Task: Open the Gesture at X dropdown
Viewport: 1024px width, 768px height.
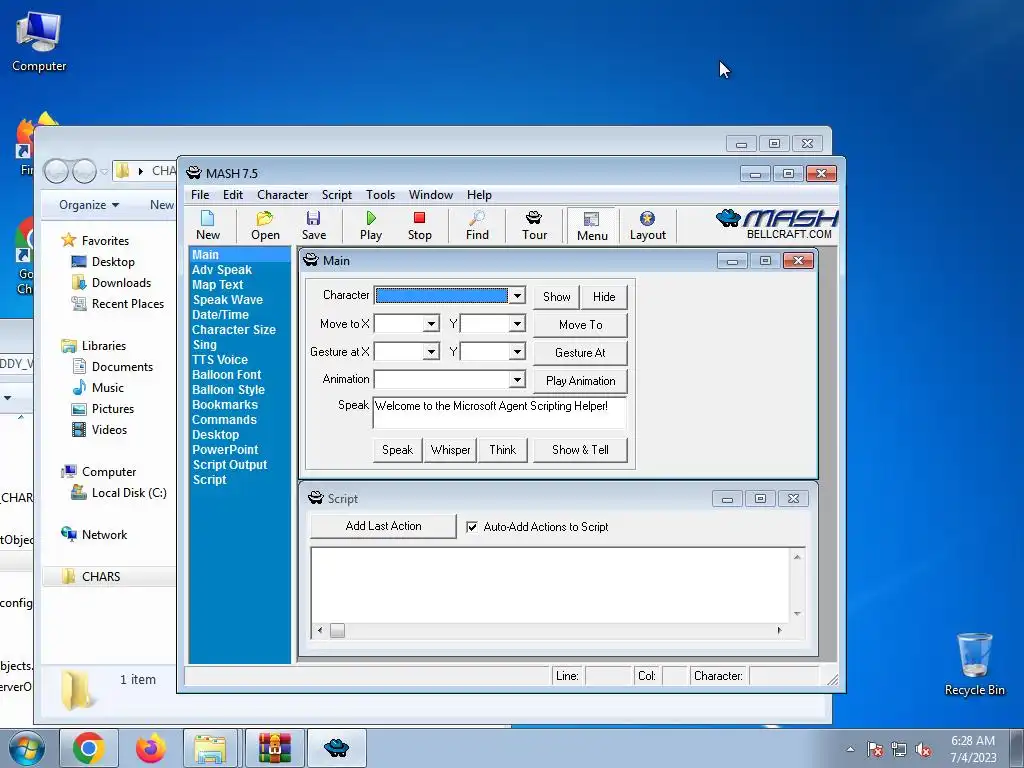Action: coord(431,352)
